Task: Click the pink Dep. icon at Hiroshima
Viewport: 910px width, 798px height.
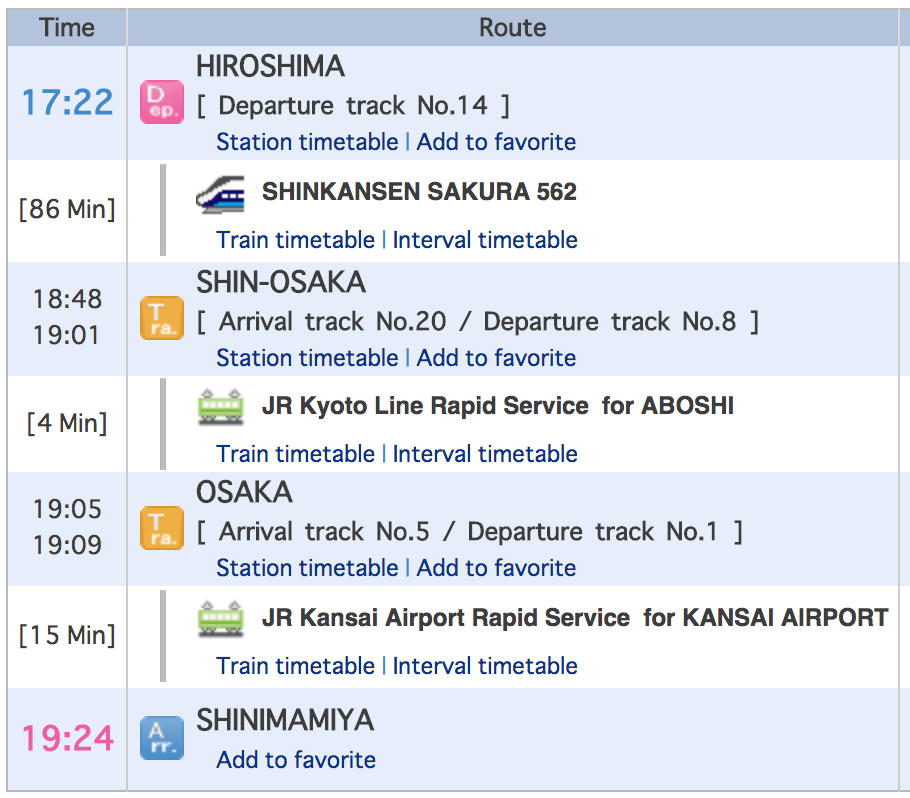Action: (x=162, y=102)
